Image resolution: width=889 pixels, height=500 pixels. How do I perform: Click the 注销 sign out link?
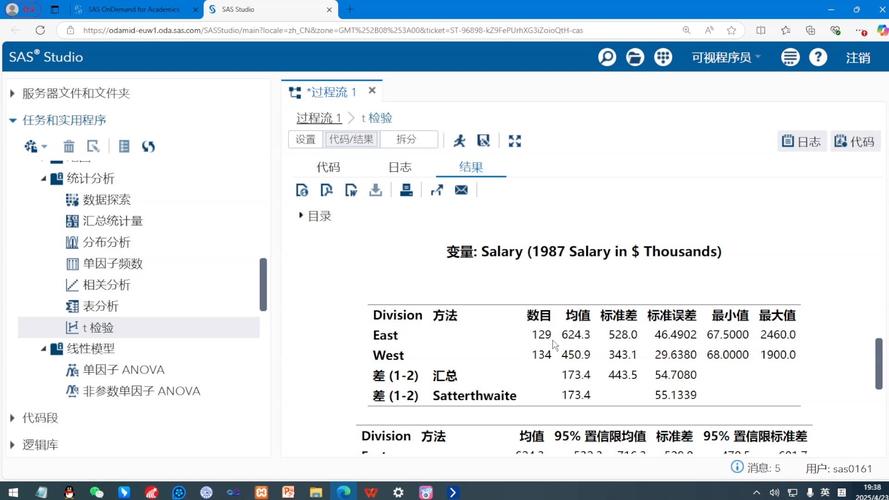(x=858, y=58)
